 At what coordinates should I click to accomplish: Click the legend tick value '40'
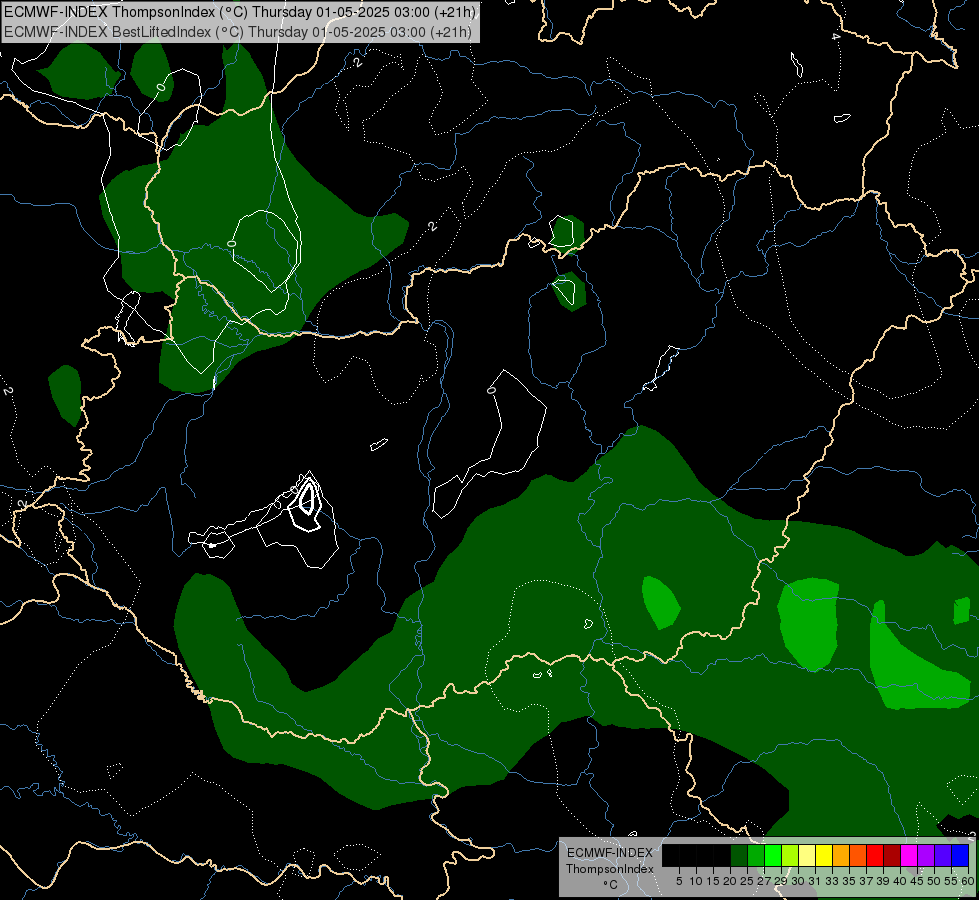click(x=900, y=881)
